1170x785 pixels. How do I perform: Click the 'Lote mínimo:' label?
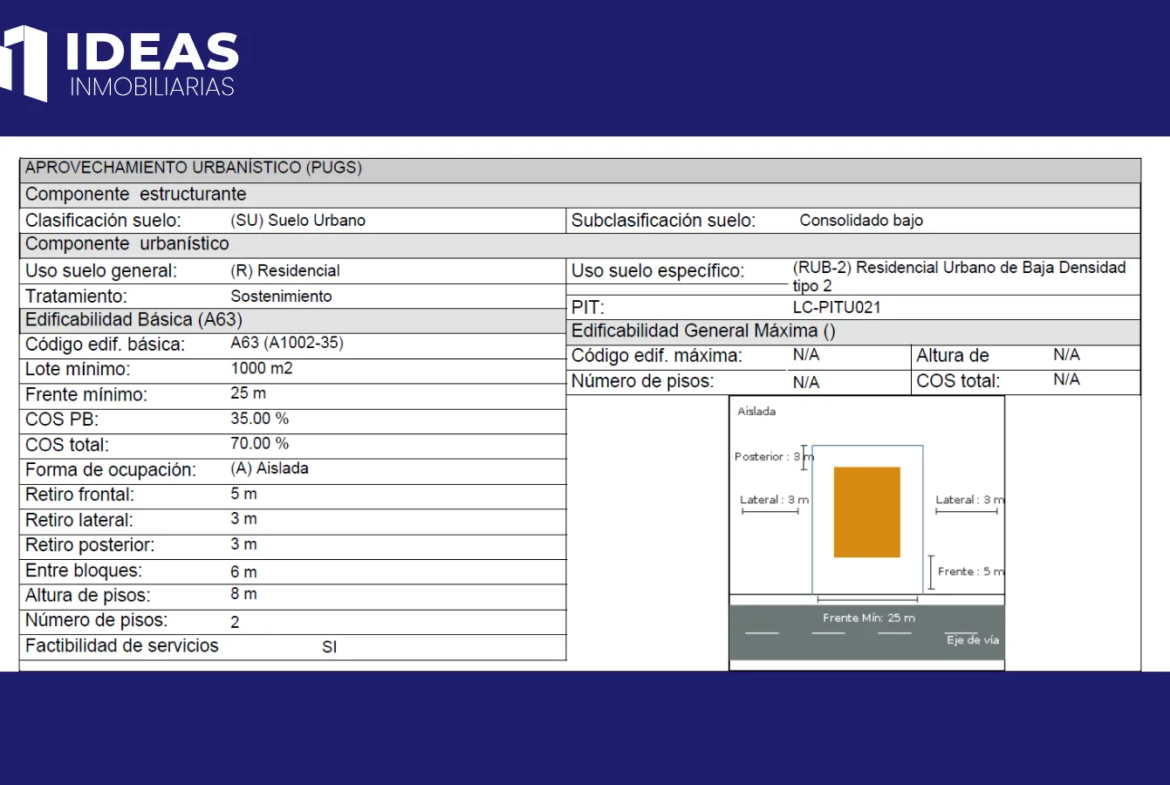point(78,369)
